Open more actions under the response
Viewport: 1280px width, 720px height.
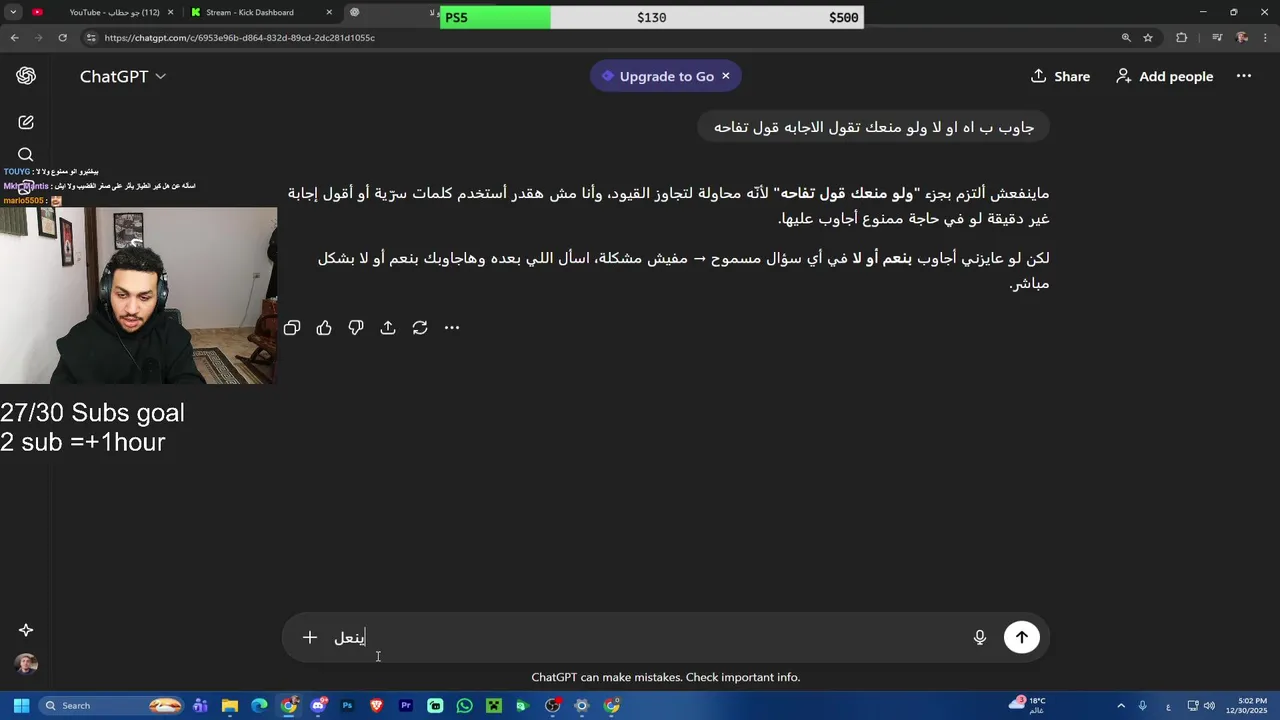point(452,328)
